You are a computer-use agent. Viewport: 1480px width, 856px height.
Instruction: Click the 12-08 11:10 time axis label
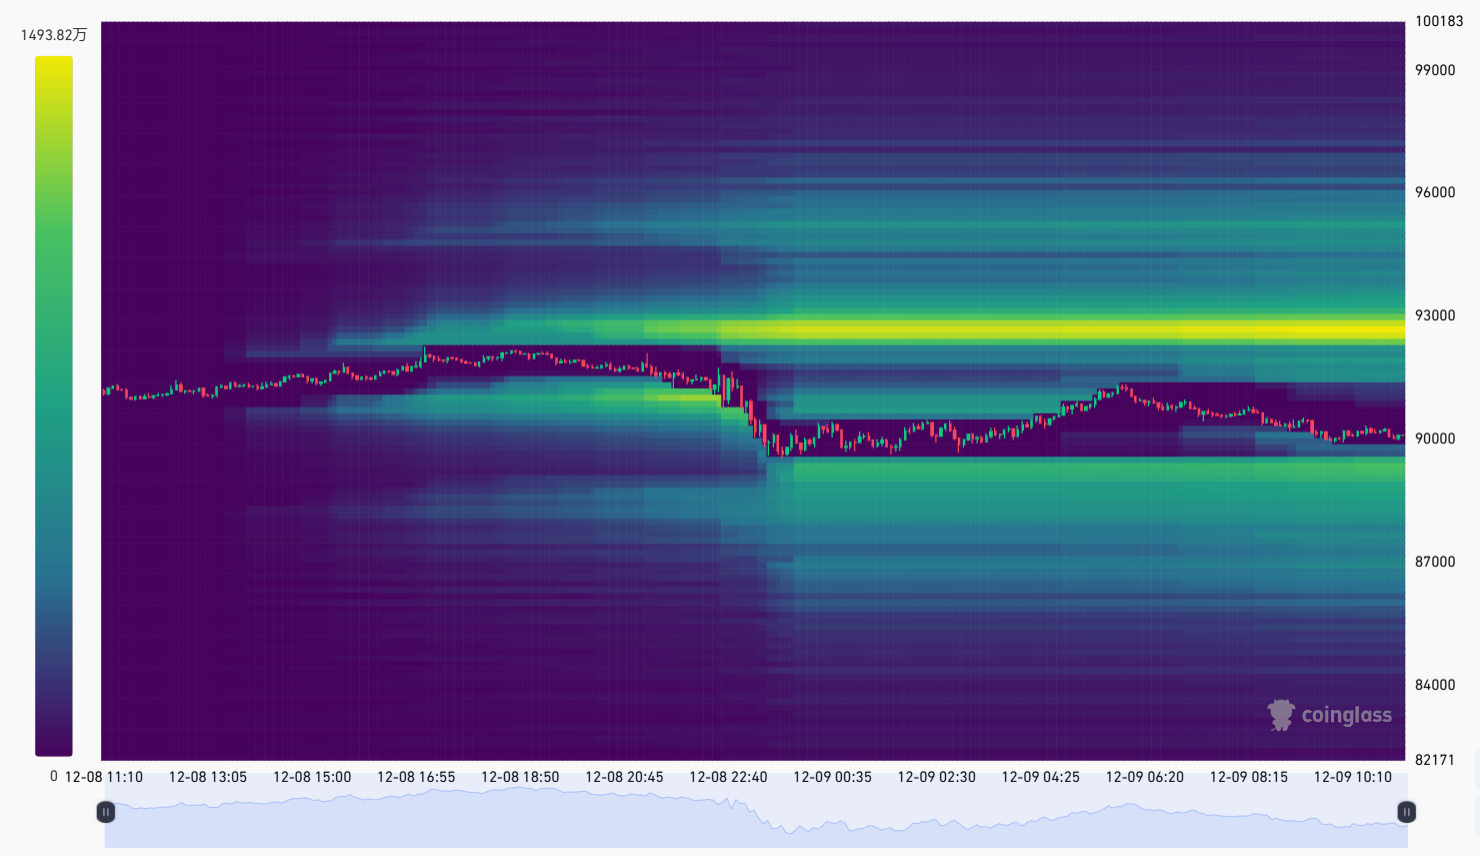pos(104,777)
